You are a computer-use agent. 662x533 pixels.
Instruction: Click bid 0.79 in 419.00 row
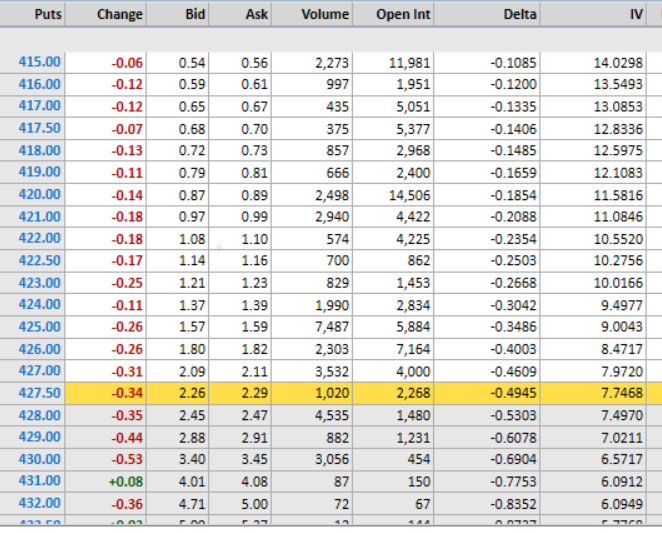tap(192, 173)
